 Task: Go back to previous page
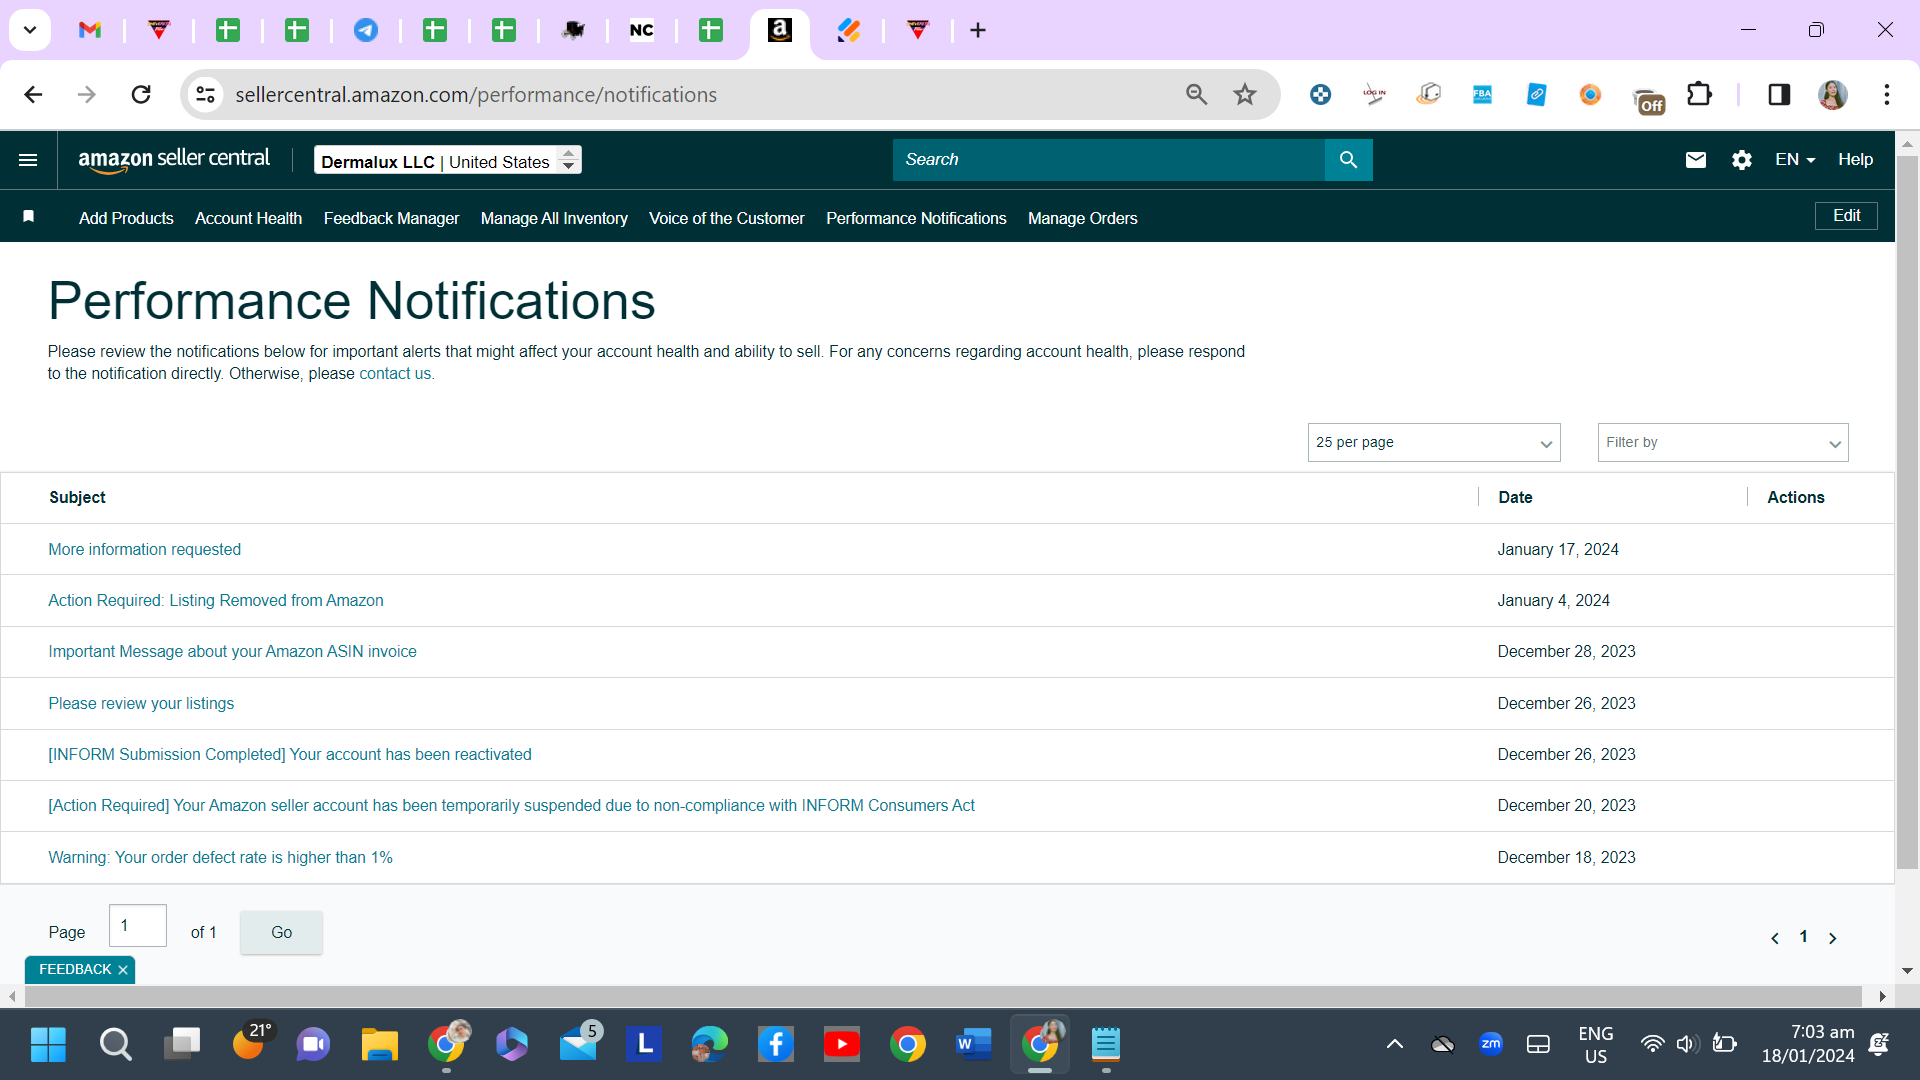(x=33, y=95)
